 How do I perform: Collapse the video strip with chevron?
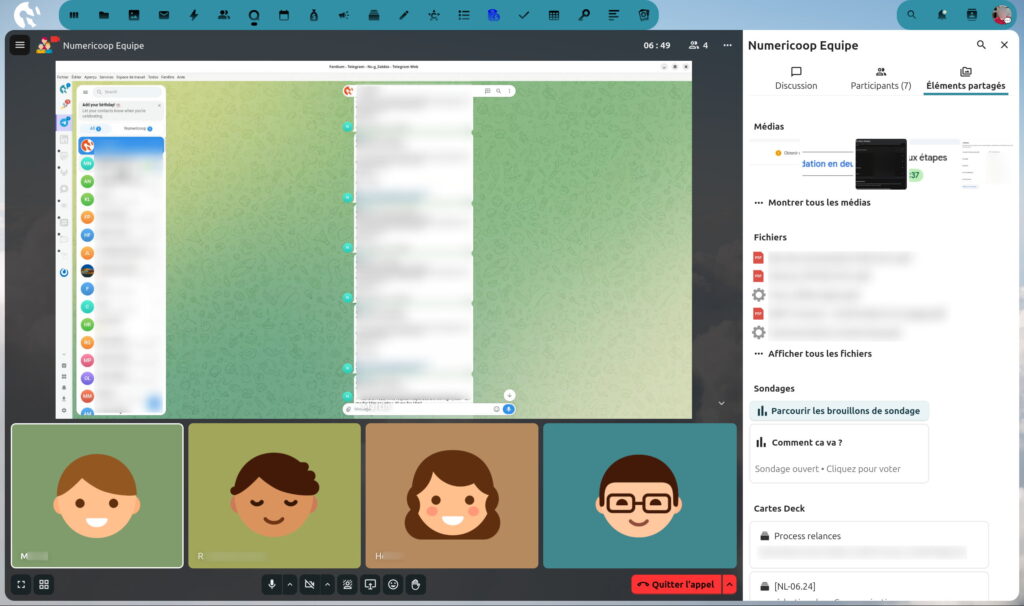(722, 403)
